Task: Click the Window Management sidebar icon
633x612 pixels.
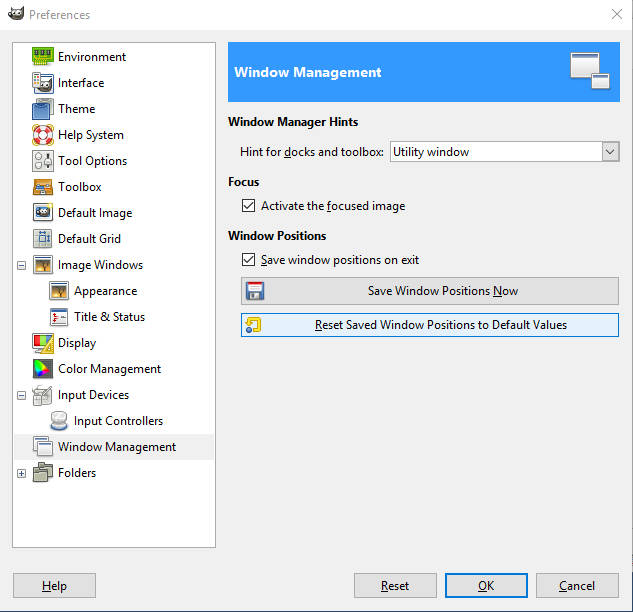Action: point(42,446)
